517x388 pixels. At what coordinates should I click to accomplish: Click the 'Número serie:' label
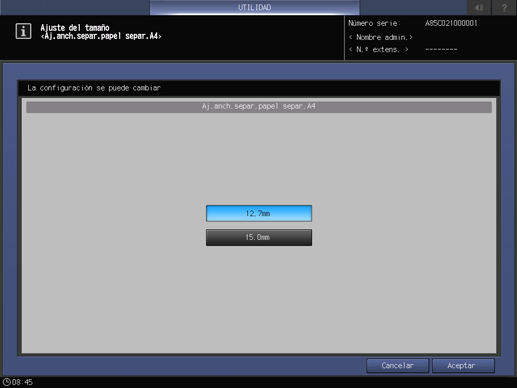[x=374, y=23]
